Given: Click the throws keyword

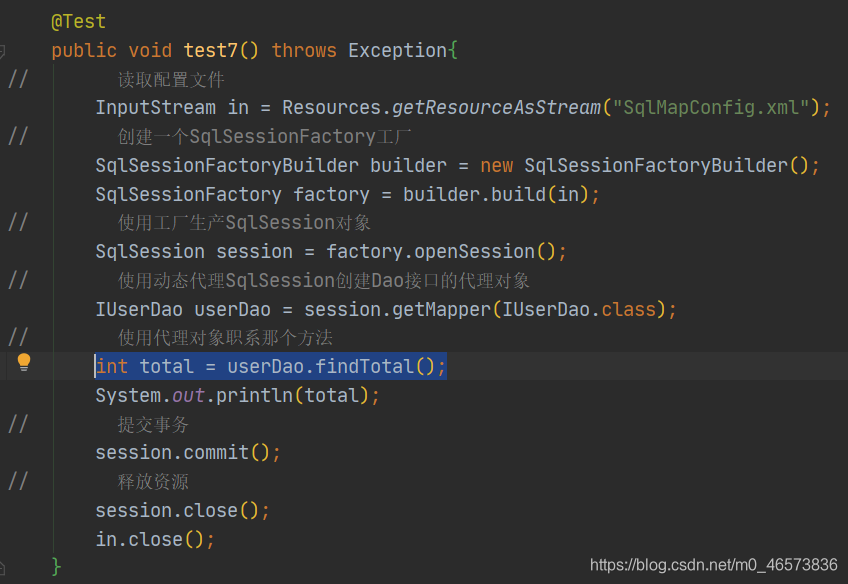Looking at the screenshot, I should coord(304,50).
